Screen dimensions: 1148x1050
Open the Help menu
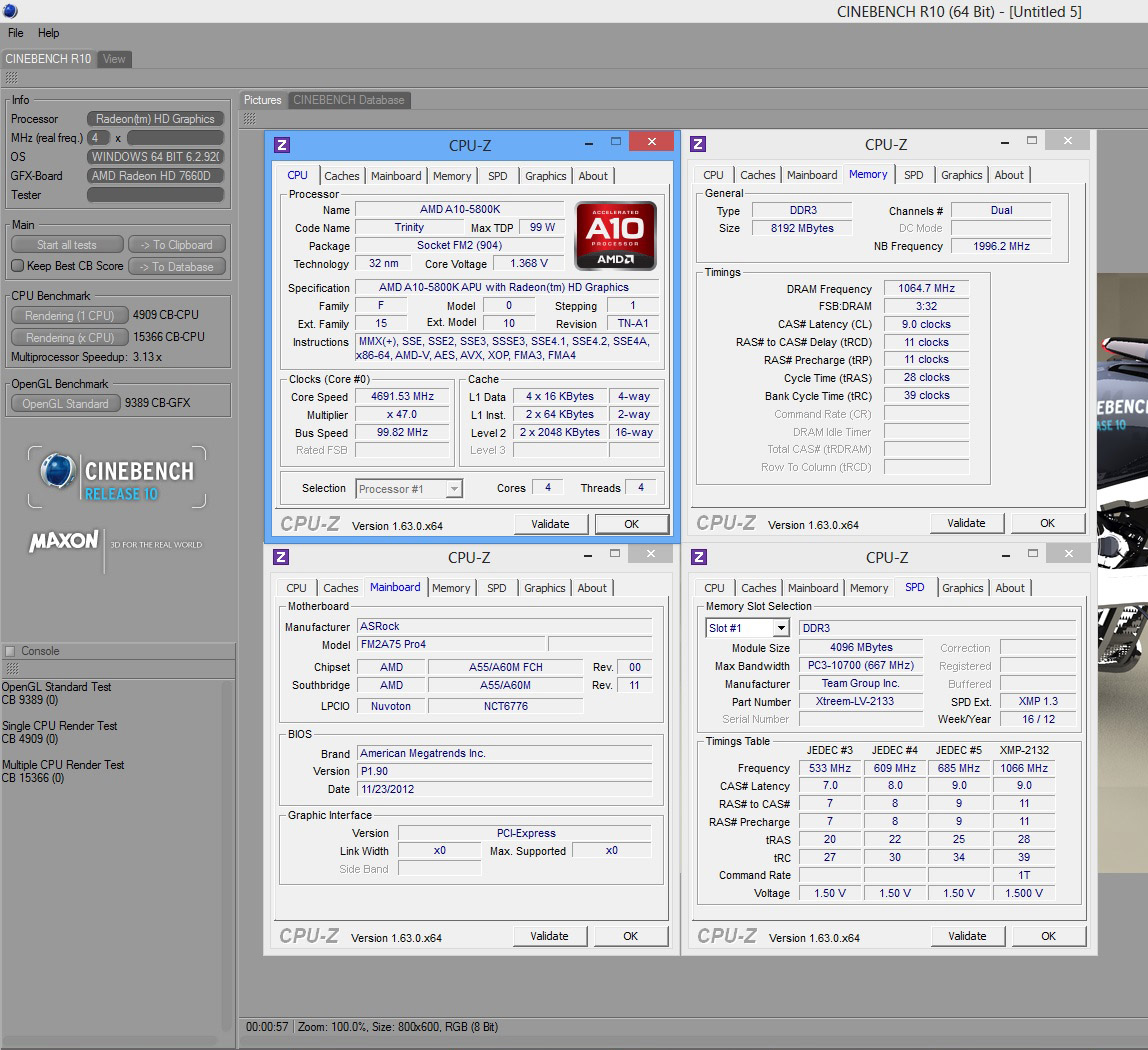[x=48, y=33]
